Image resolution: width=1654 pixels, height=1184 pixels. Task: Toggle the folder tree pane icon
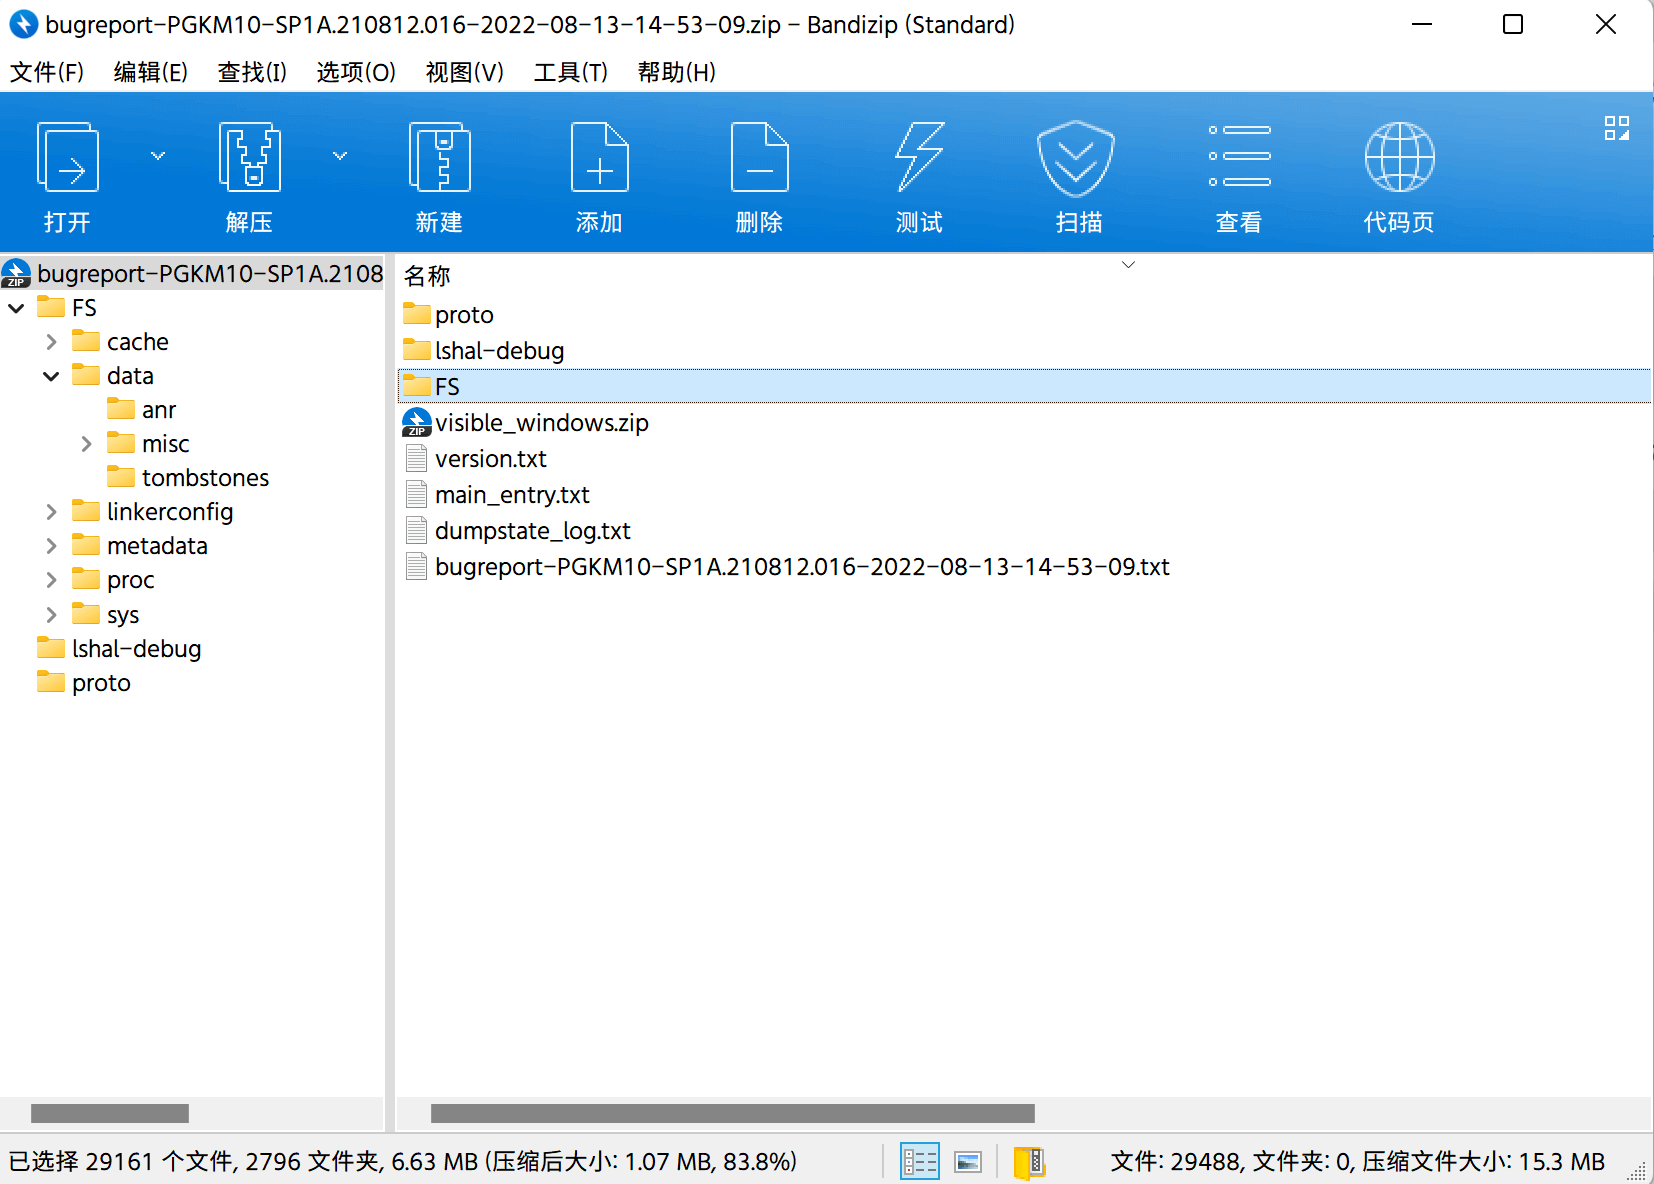pyautogui.click(x=1028, y=1161)
